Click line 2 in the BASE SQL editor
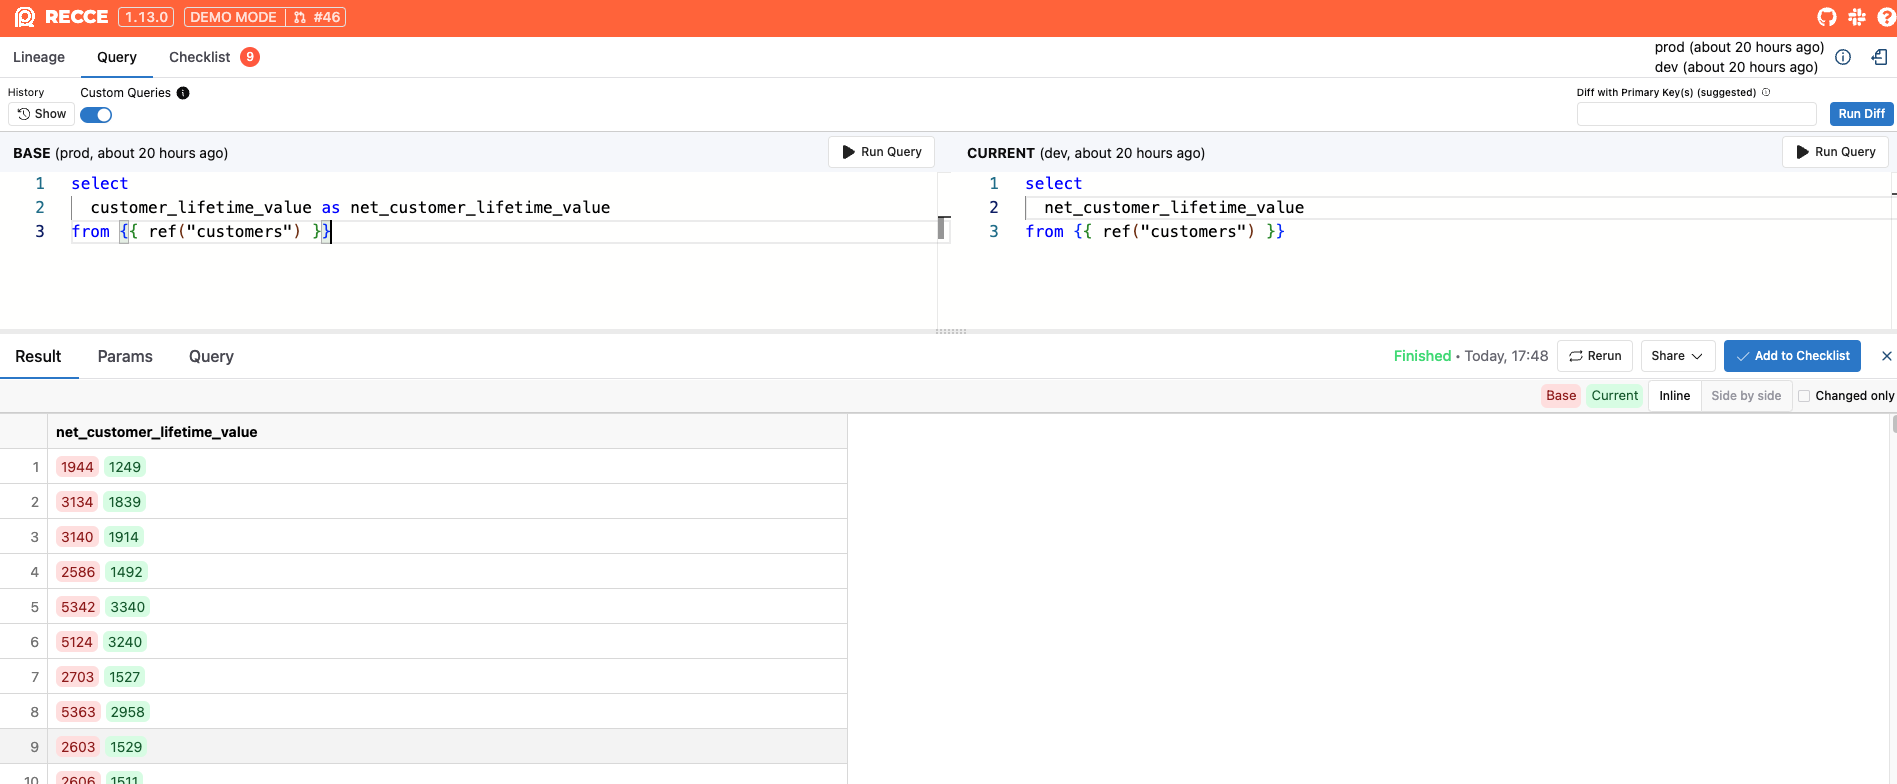 click(350, 208)
